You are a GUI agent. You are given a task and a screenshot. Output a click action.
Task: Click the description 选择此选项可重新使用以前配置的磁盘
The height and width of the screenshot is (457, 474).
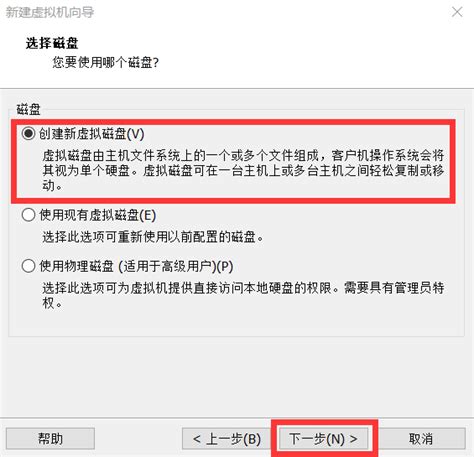153,237
